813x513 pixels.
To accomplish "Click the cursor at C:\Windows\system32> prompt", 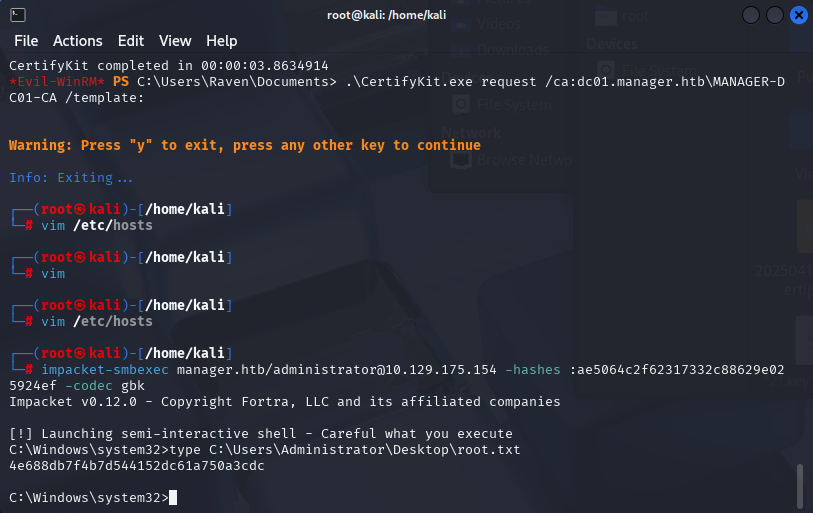I will [173, 497].
